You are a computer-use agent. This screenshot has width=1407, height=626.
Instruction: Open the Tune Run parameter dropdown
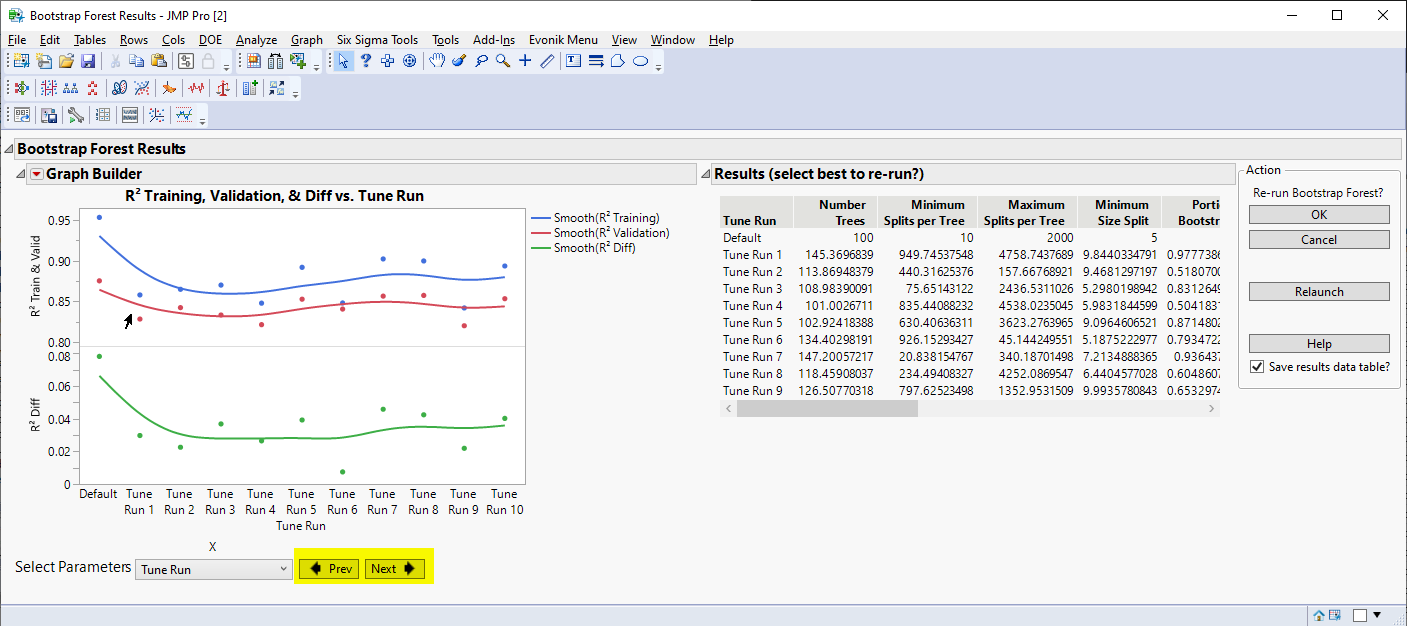tap(283, 567)
